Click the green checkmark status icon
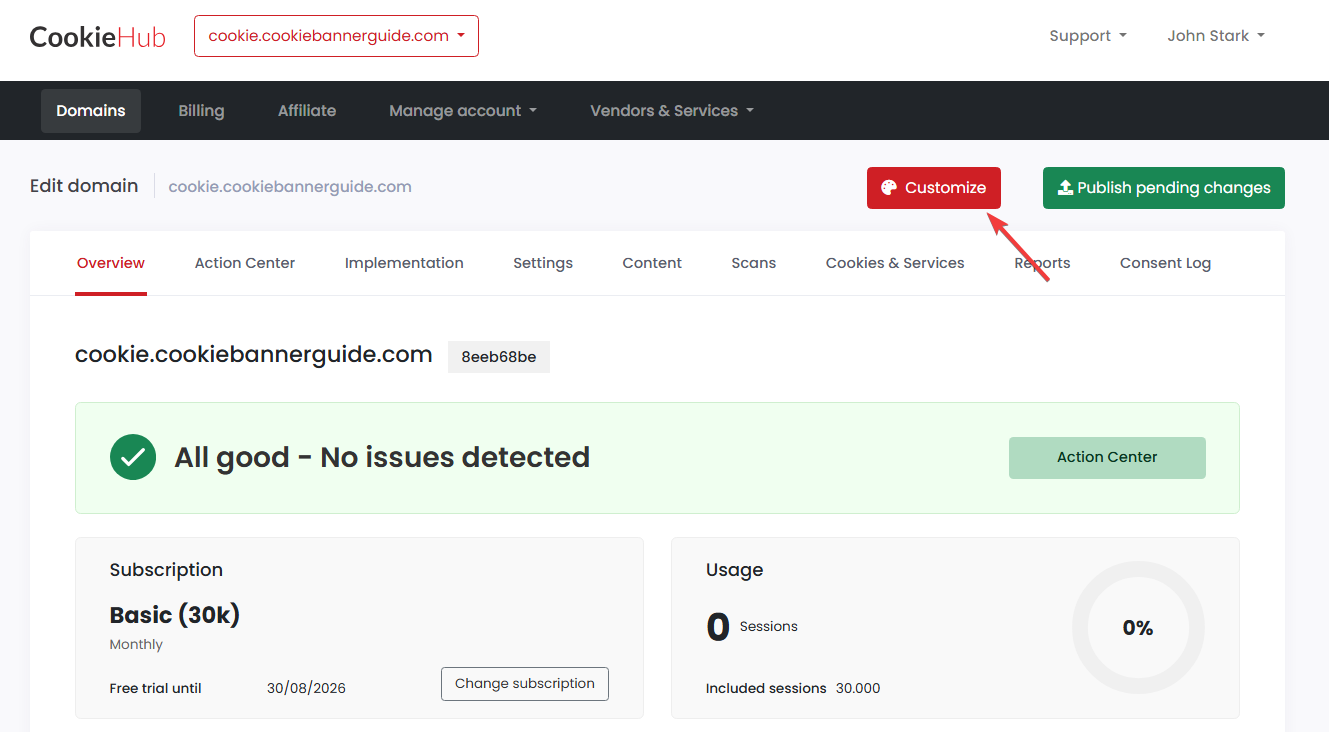This screenshot has height=732, width=1329. click(133, 457)
